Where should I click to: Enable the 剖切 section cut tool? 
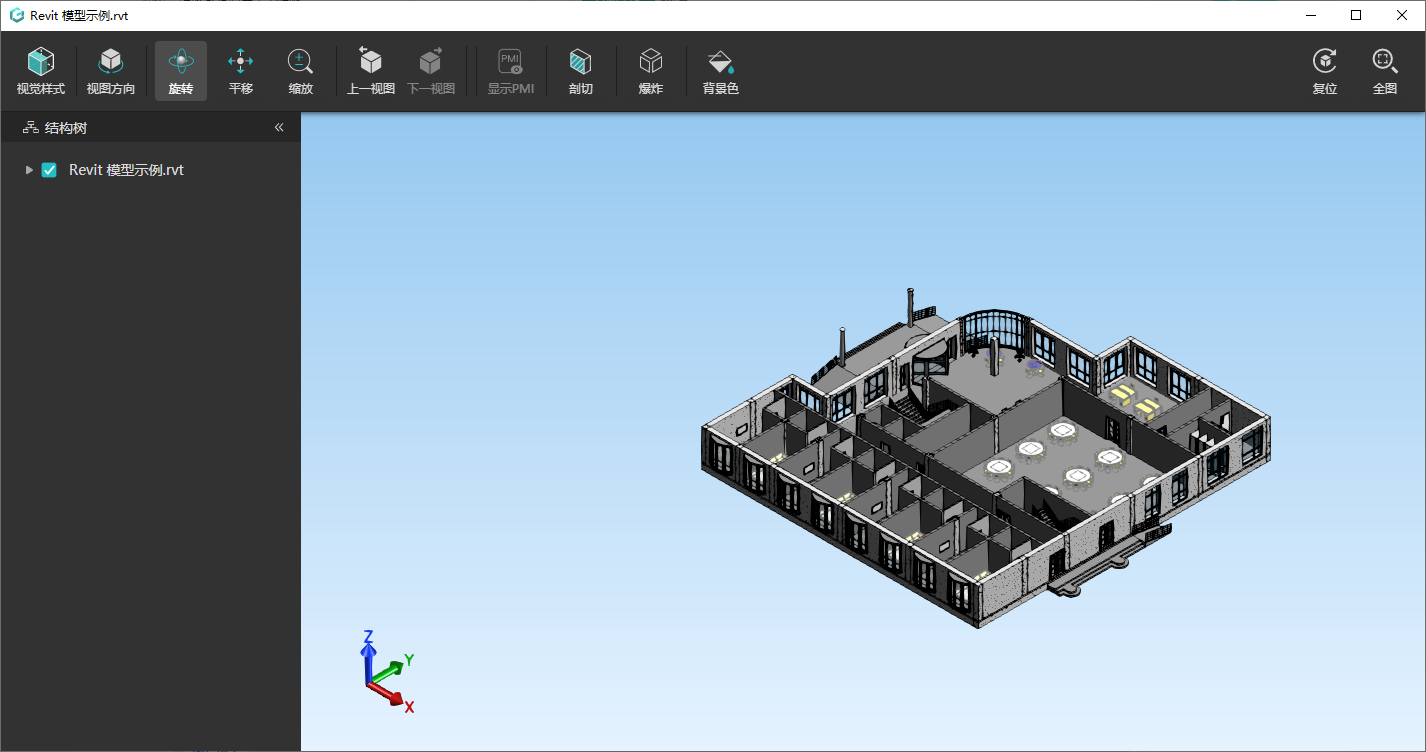tap(580, 71)
